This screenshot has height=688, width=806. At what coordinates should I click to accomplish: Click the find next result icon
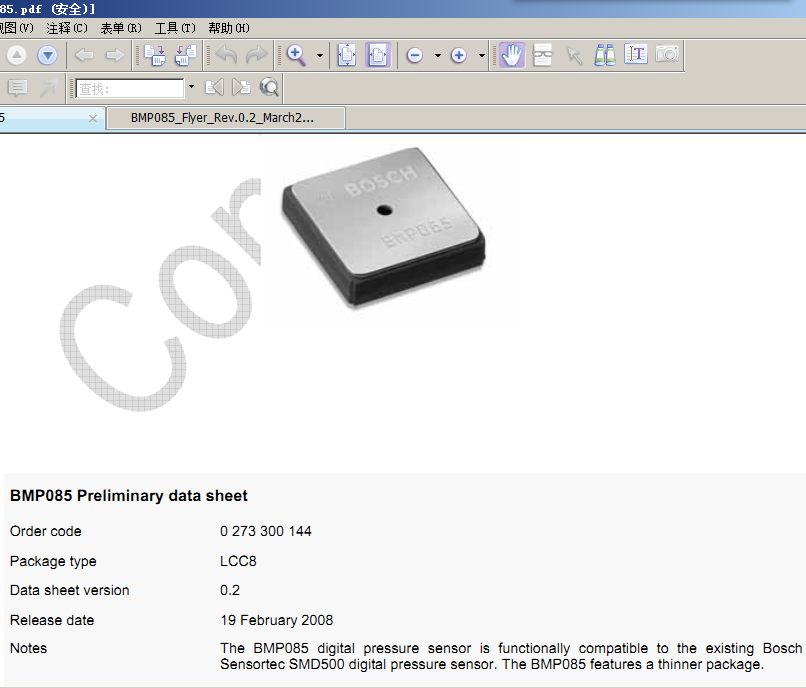click(x=241, y=88)
